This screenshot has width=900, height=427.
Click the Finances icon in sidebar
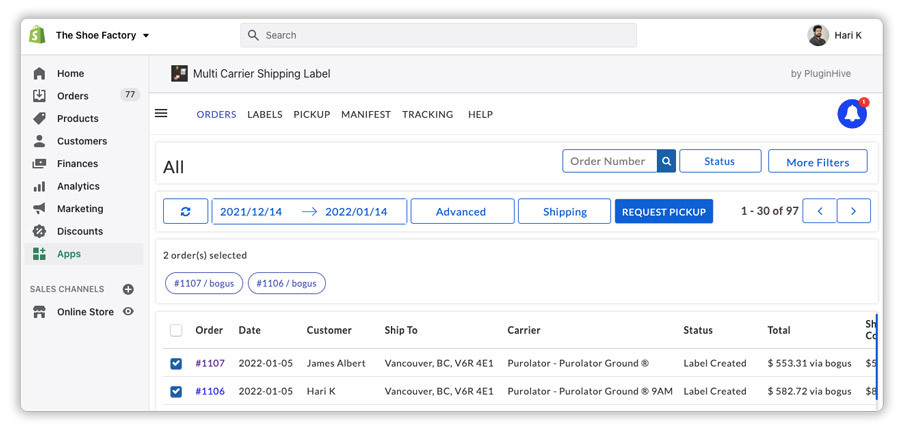pos(39,164)
